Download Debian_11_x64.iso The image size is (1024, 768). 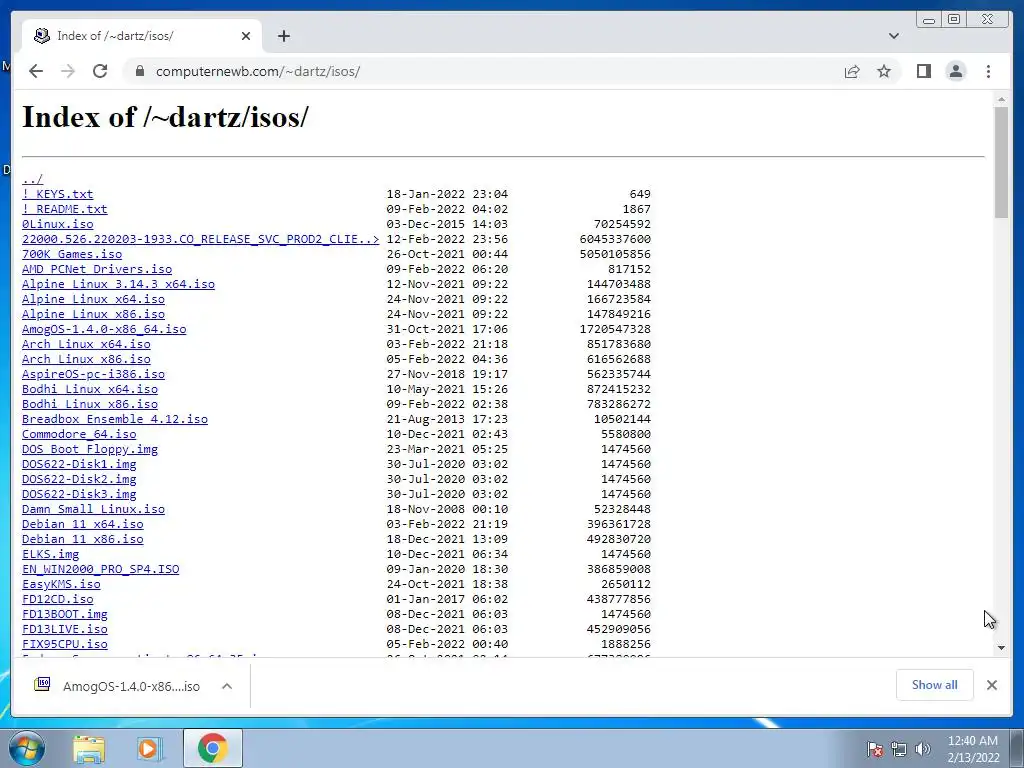(x=82, y=524)
